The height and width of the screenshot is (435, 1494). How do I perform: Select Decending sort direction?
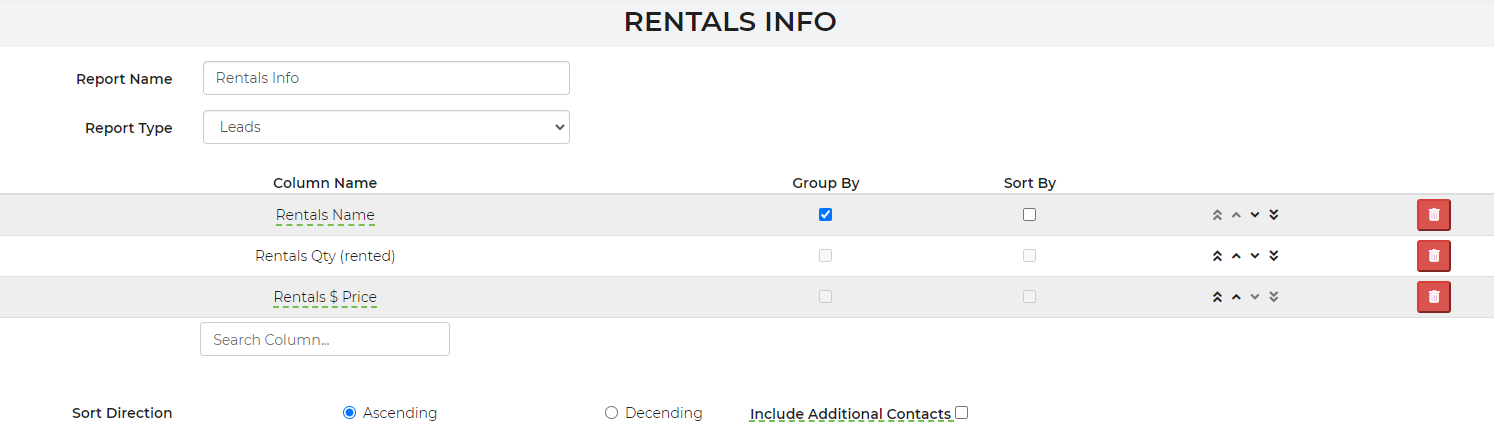tap(611, 413)
